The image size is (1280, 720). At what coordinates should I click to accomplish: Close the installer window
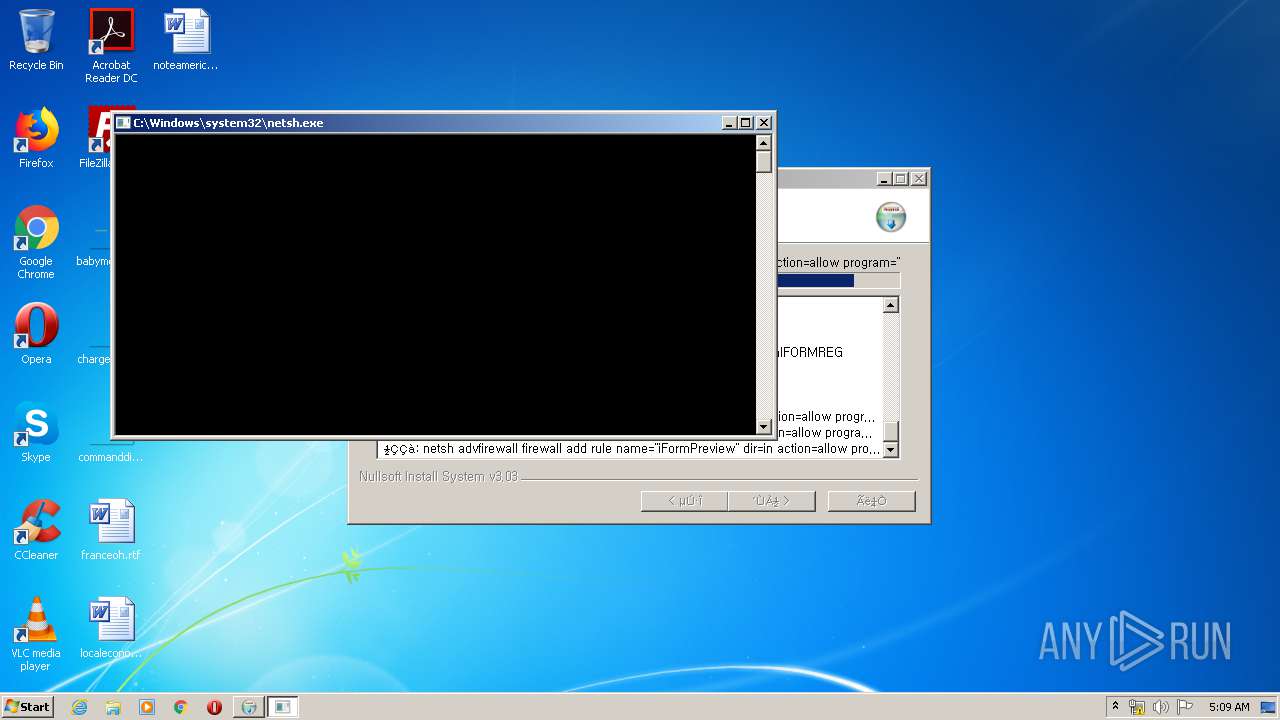pyautogui.click(x=919, y=179)
